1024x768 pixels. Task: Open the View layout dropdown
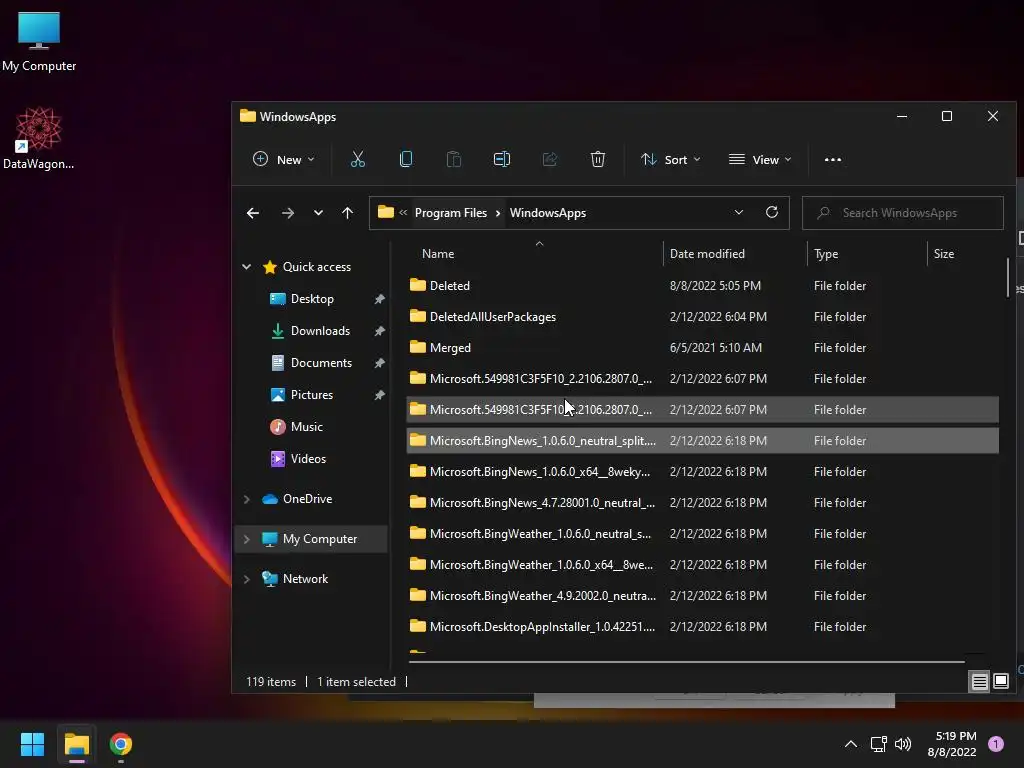tap(760, 159)
